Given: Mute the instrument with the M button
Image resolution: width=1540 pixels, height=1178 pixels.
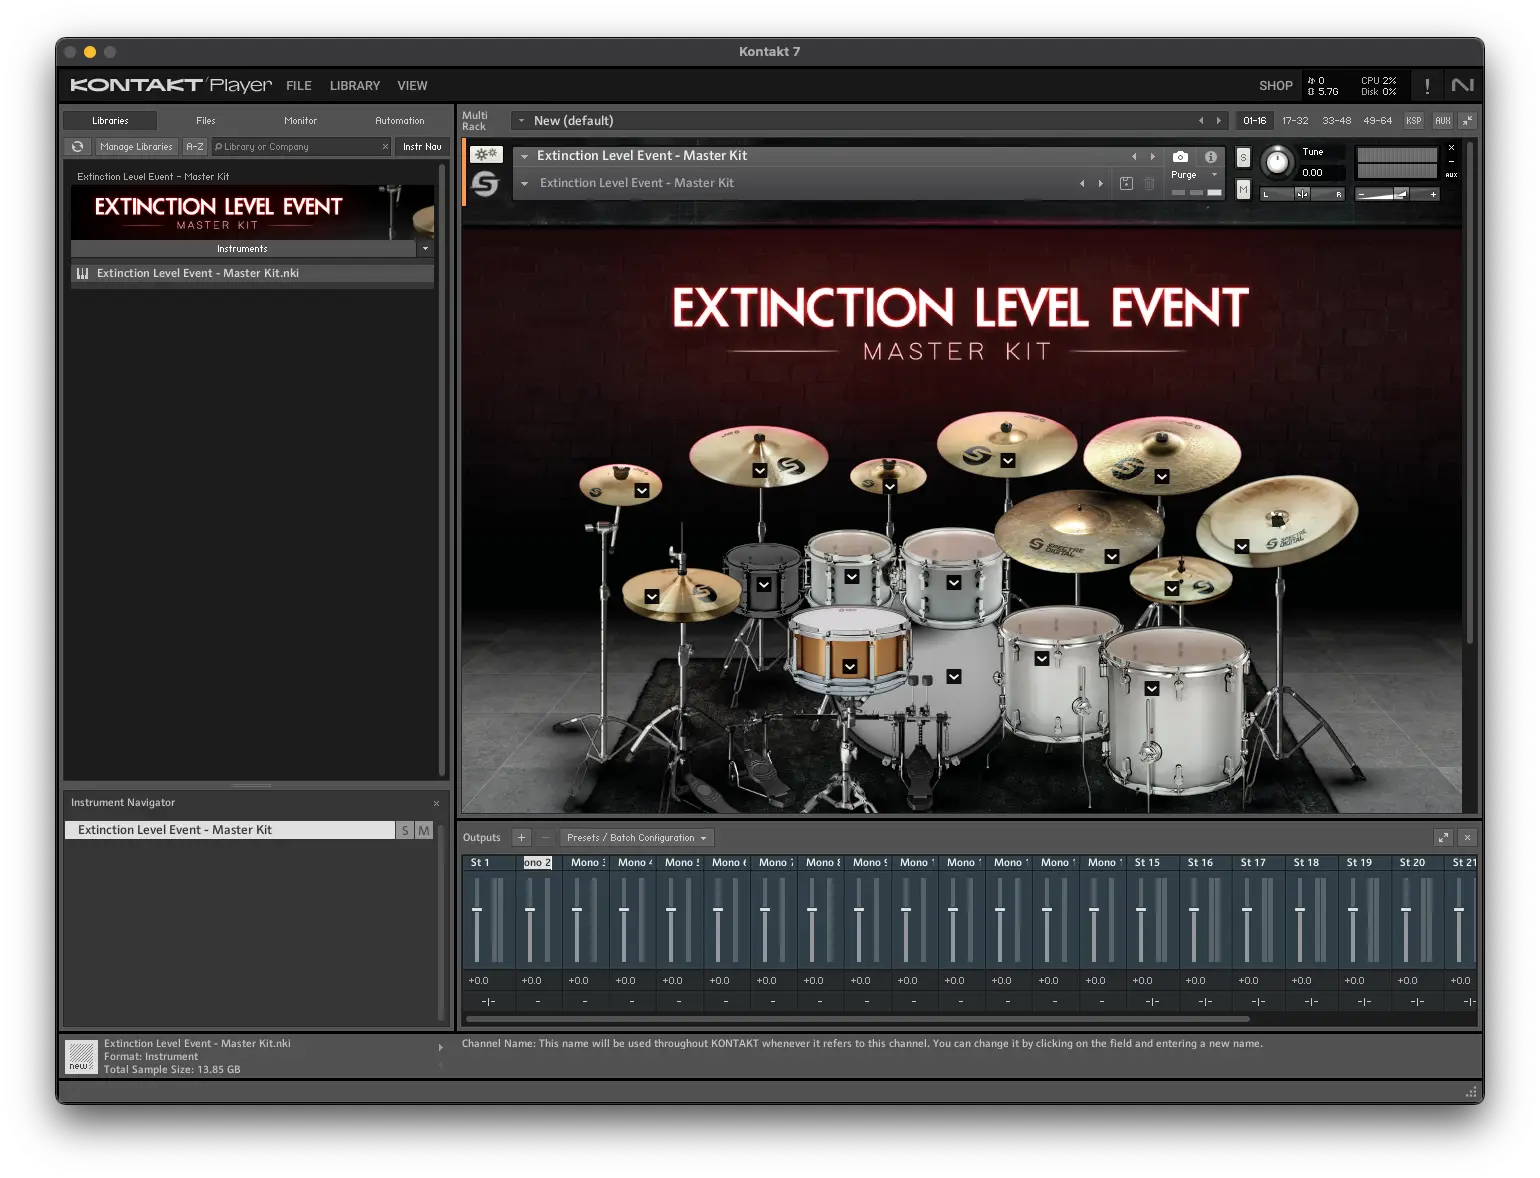Looking at the screenshot, I should (1243, 189).
